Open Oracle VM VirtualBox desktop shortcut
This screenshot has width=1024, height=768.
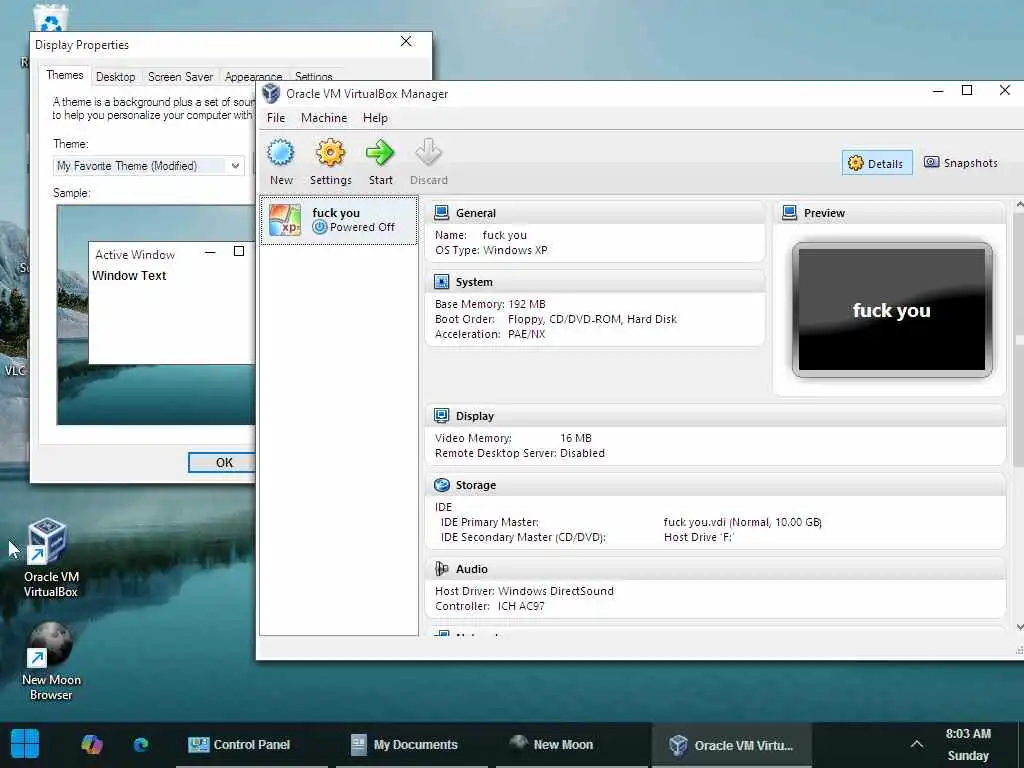coord(50,557)
